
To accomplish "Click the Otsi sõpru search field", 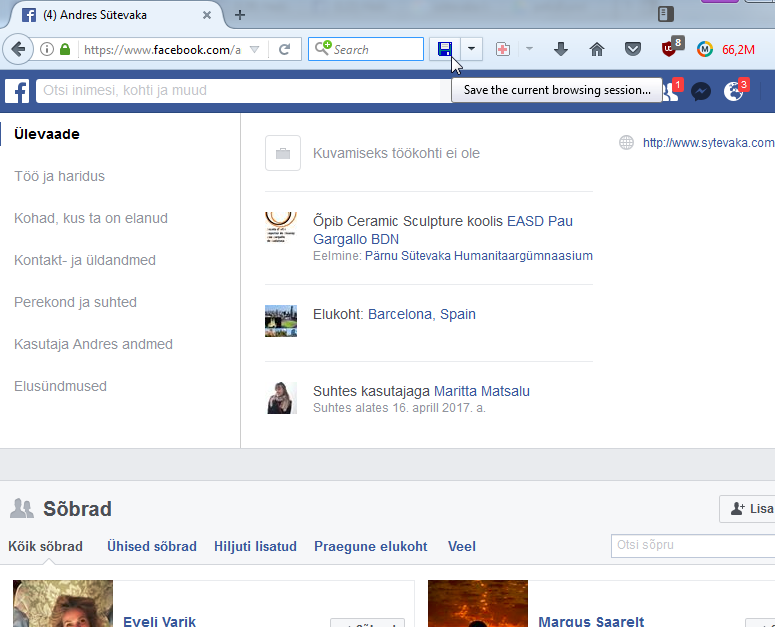I will 693,545.
